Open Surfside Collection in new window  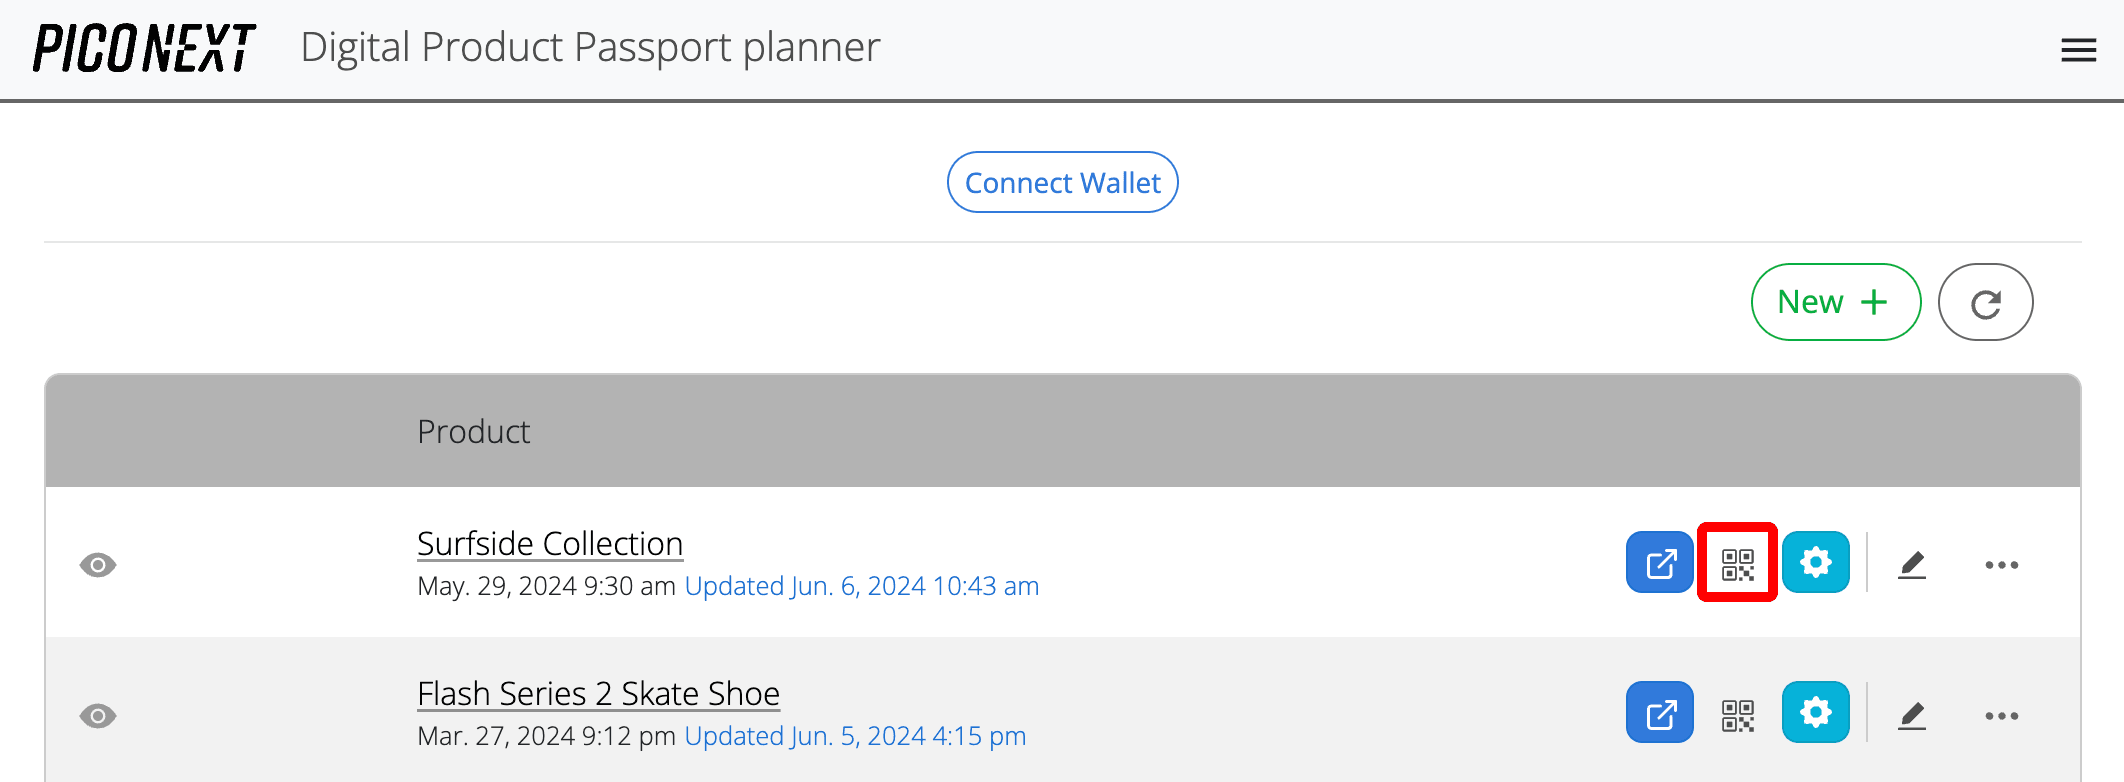point(1660,563)
